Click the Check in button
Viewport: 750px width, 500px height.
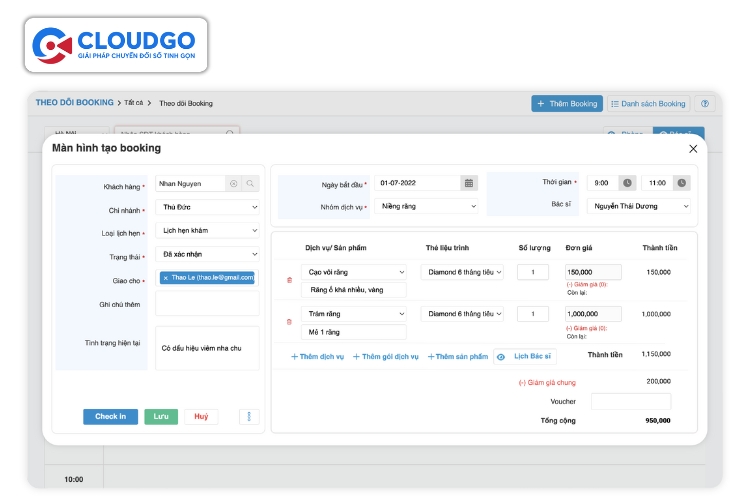coord(110,417)
